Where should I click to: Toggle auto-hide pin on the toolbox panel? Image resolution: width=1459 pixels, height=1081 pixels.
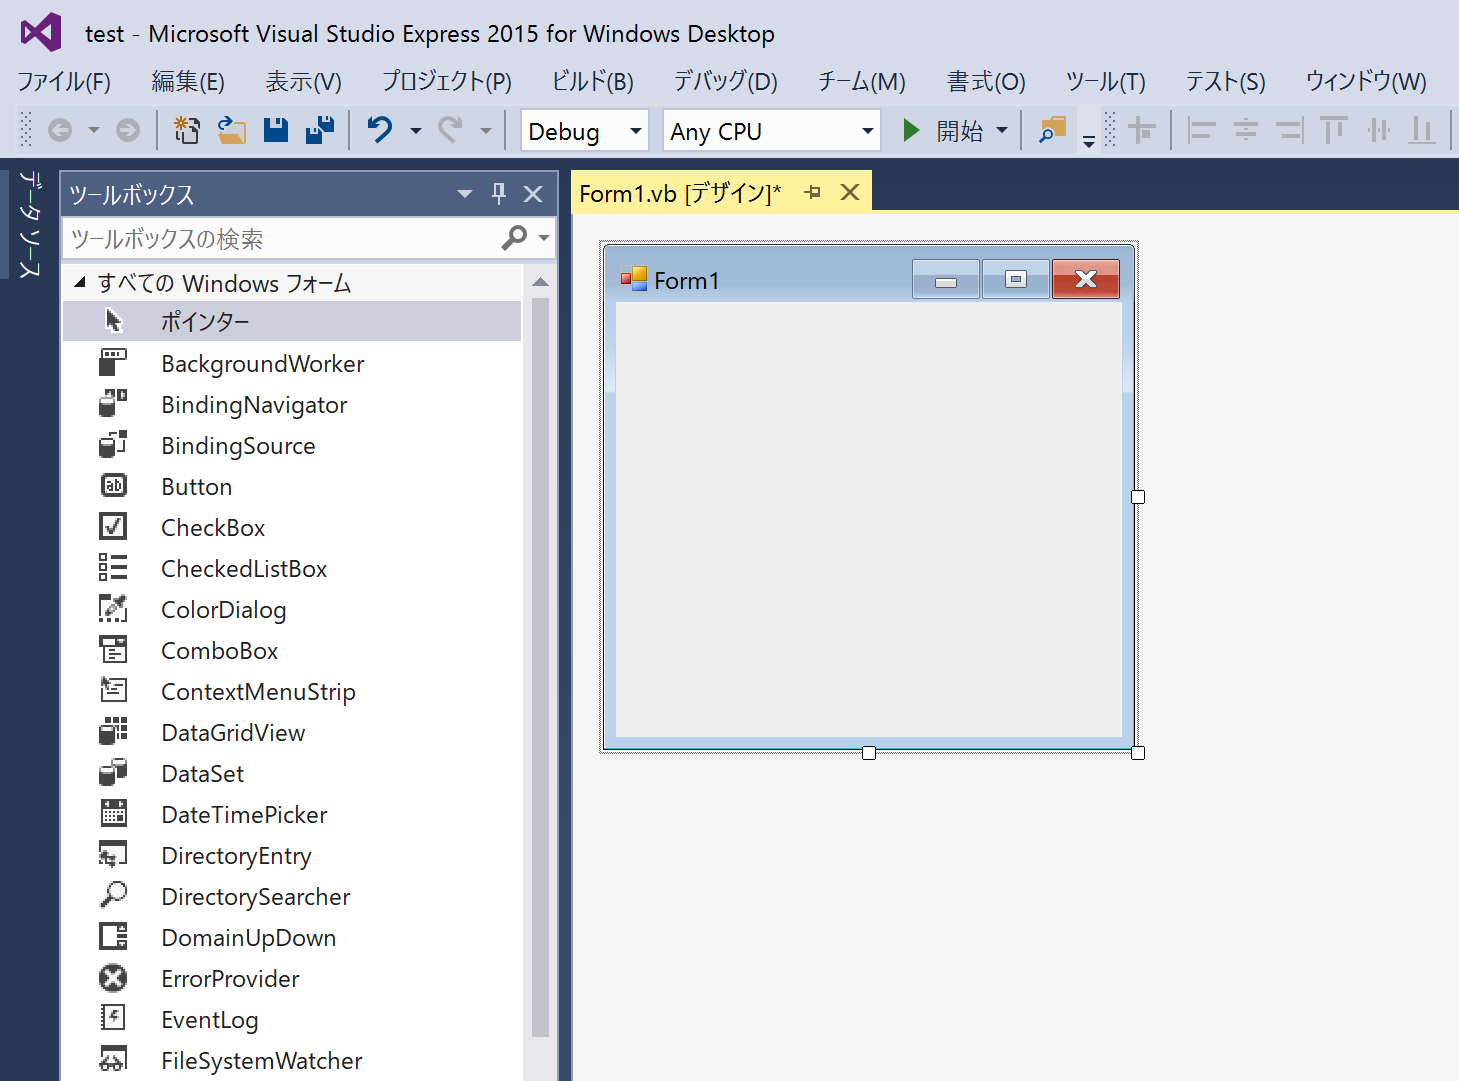click(x=499, y=194)
